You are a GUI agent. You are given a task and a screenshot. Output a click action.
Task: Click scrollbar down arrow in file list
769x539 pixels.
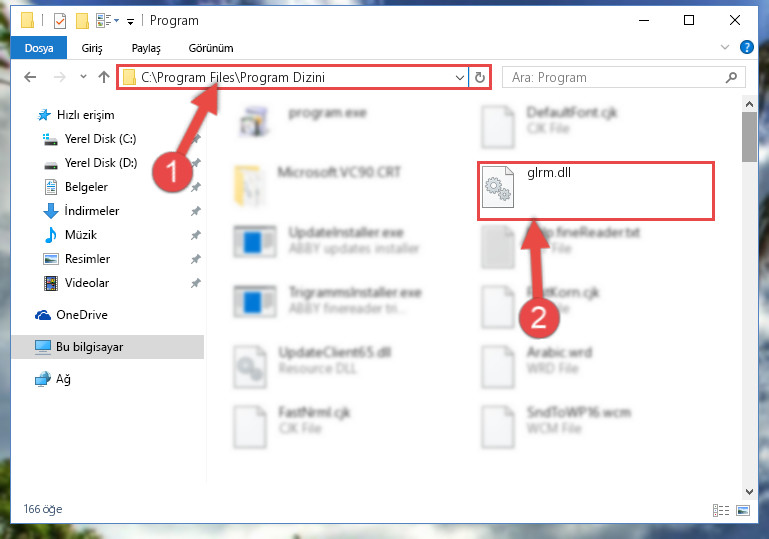click(x=749, y=491)
